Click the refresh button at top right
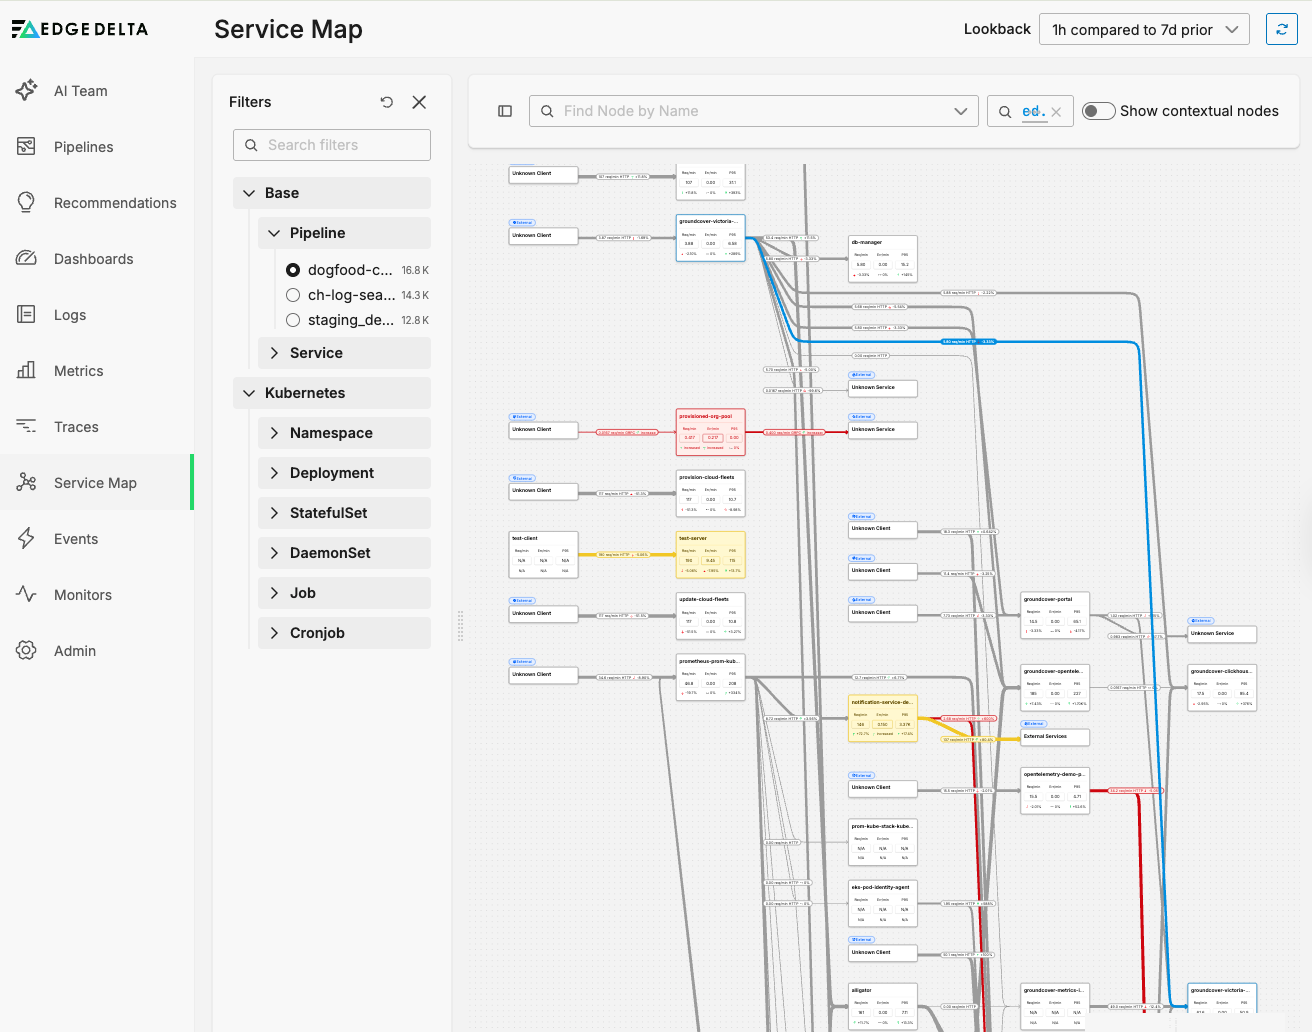The width and height of the screenshot is (1312, 1032). pyautogui.click(x=1281, y=29)
